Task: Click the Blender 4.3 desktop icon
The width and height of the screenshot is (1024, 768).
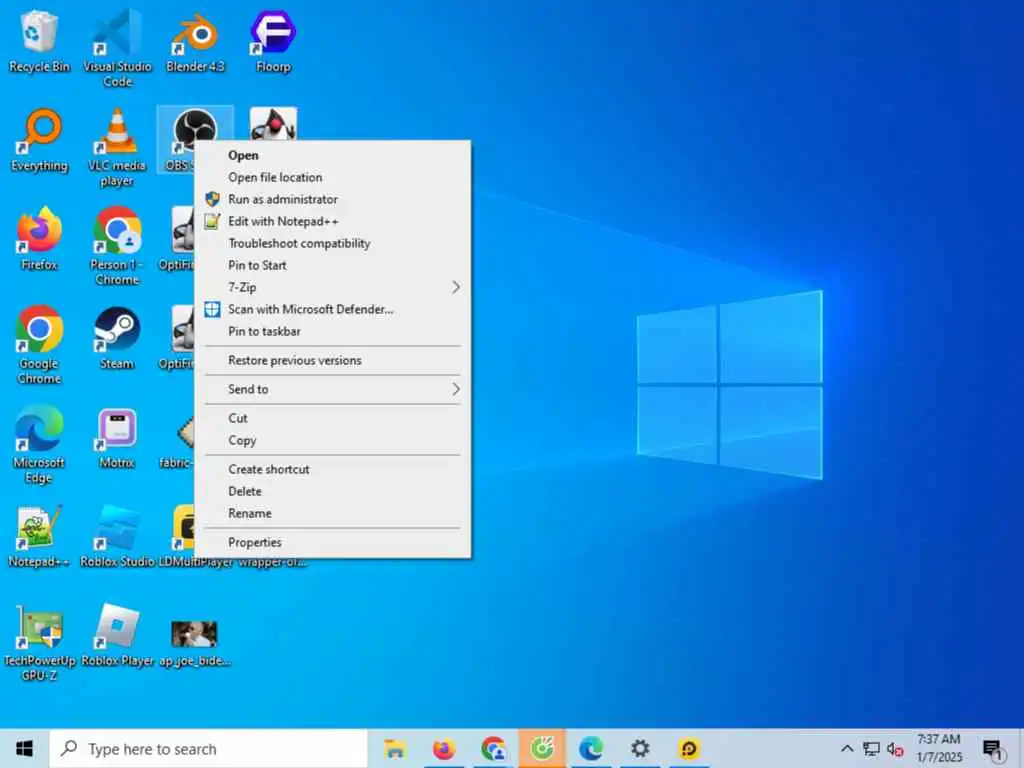Action: pyautogui.click(x=195, y=40)
